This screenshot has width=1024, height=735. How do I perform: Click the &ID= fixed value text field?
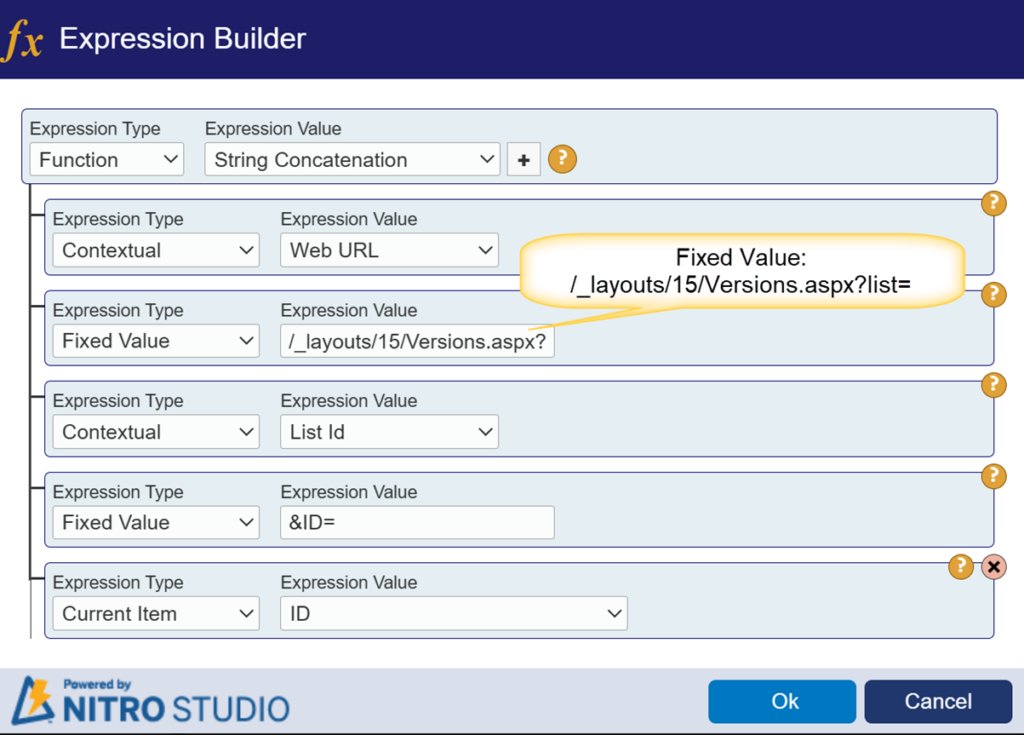click(417, 523)
